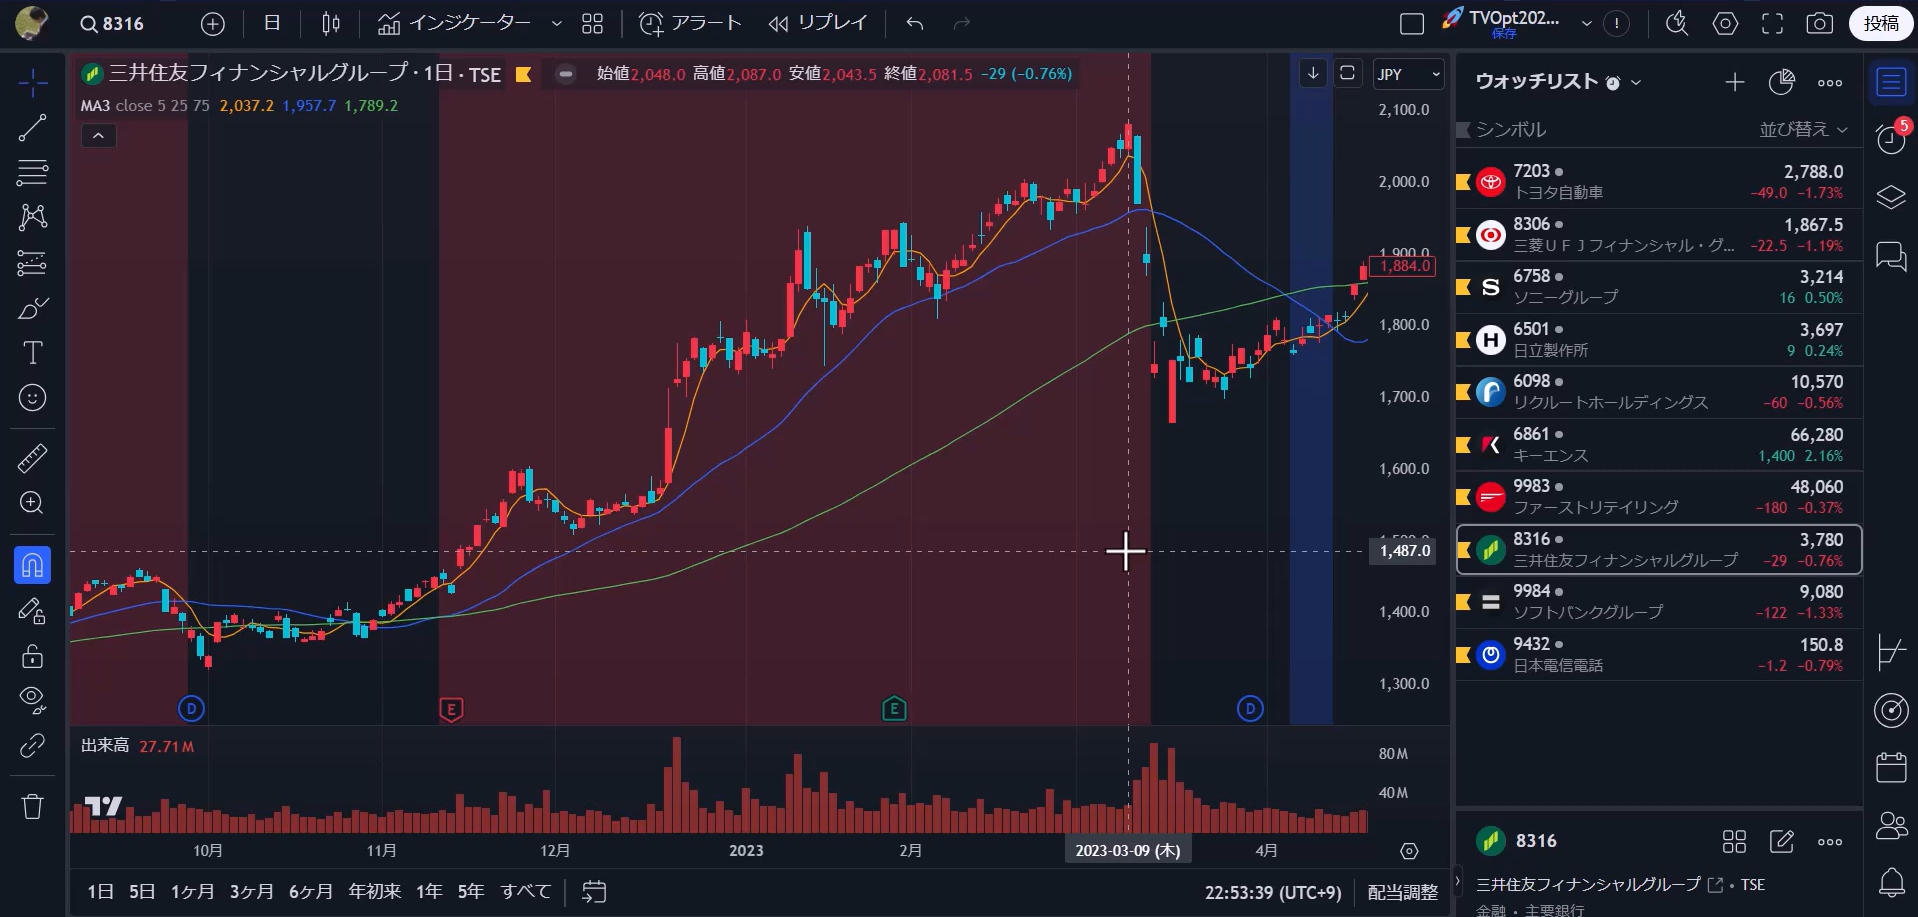Open the go to date calendar icon

(594, 891)
